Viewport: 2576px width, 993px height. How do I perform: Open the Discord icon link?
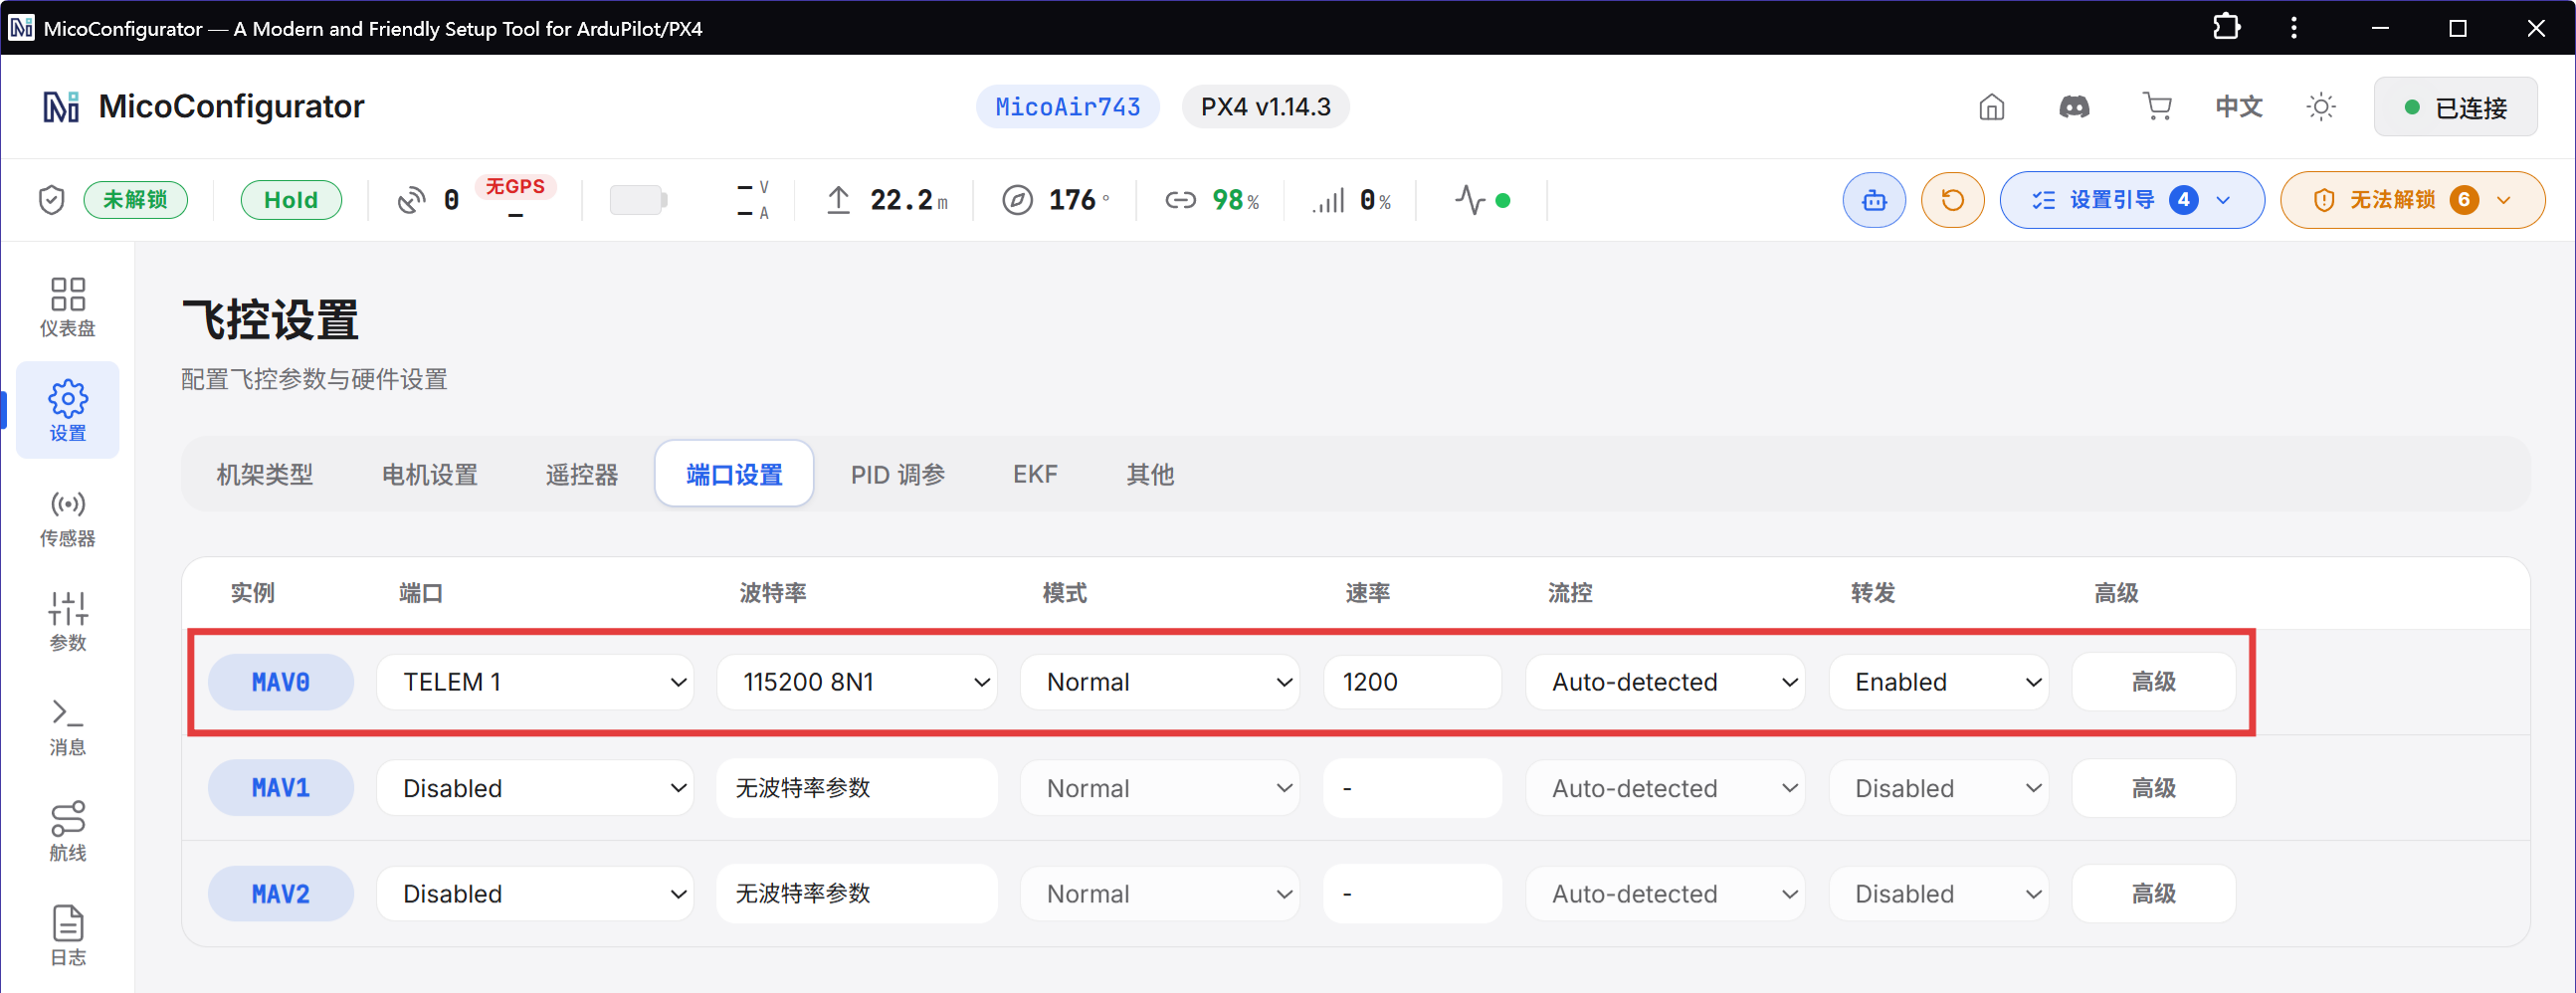point(2074,107)
